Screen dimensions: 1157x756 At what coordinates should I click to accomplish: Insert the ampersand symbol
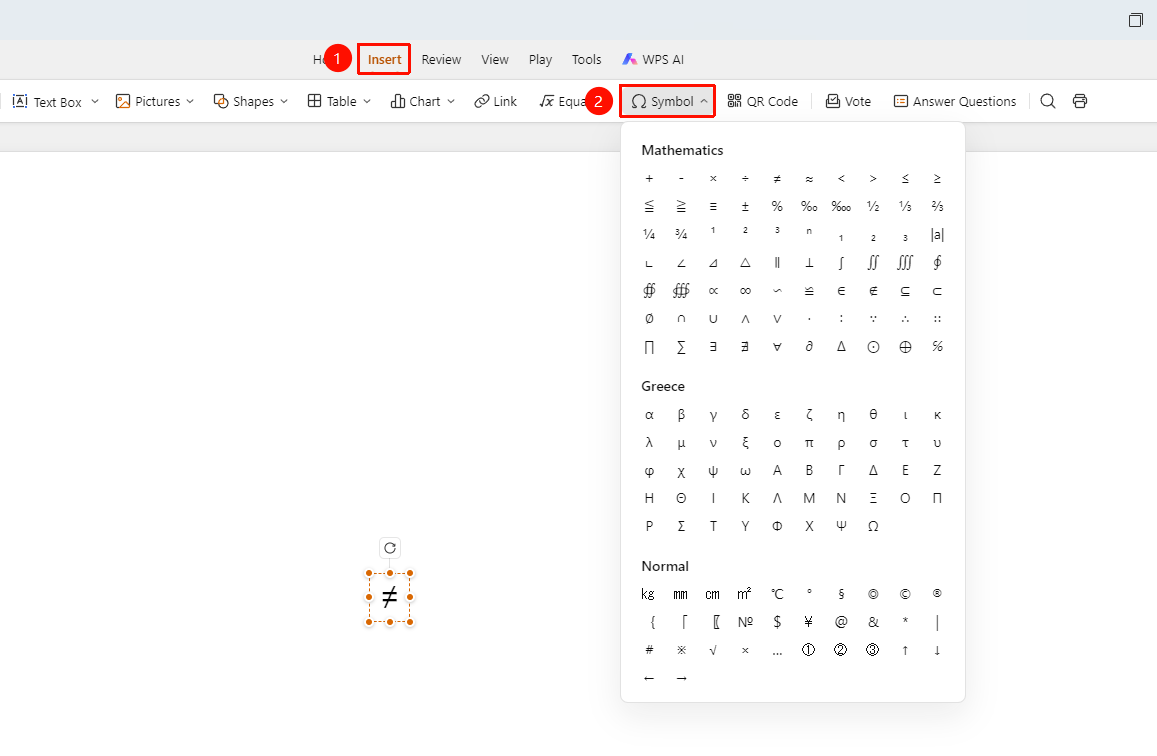tap(873, 622)
